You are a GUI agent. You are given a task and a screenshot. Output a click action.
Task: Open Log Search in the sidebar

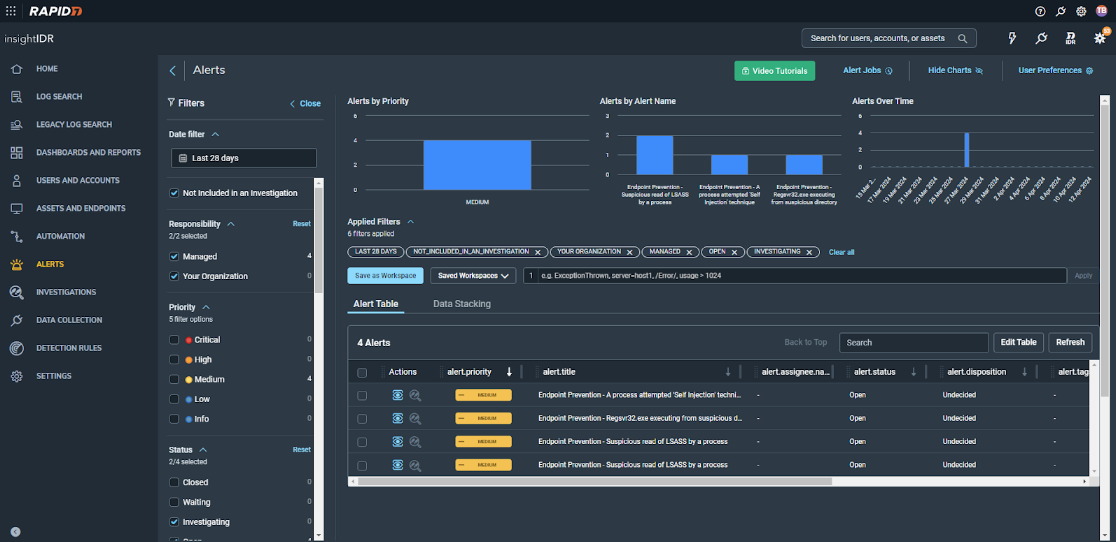coord(59,97)
